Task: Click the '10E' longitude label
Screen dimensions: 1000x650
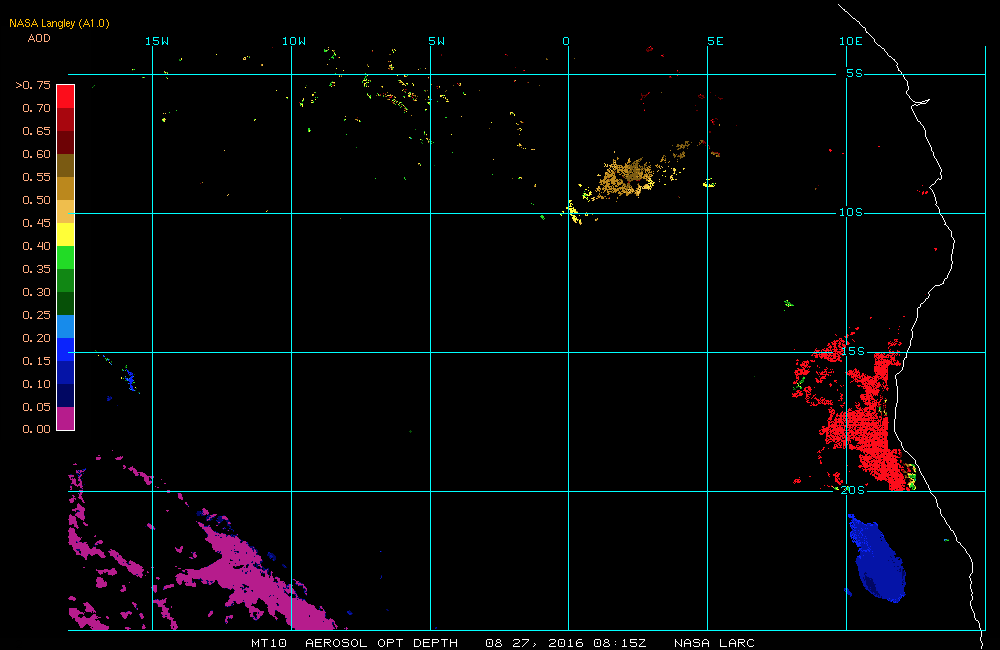Action: pyautogui.click(x=851, y=41)
